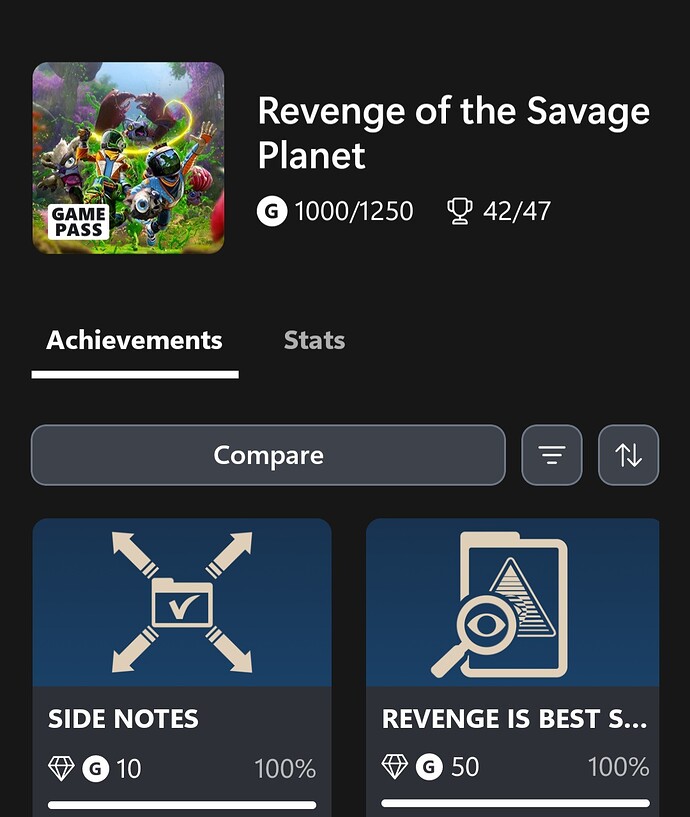This screenshot has width=690, height=817.
Task: Click the Side Notes progress bar
Action: (182, 804)
